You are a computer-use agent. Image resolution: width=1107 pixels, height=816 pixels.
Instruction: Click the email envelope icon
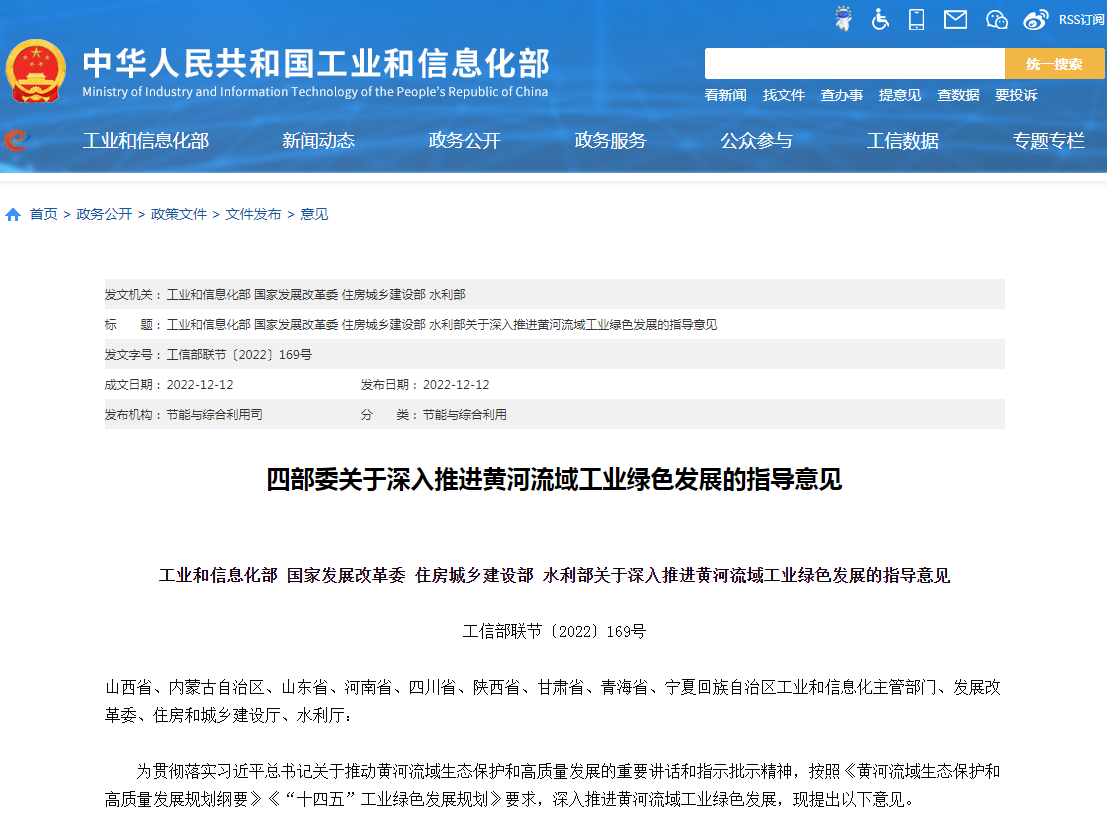pyautogui.click(x=955, y=18)
